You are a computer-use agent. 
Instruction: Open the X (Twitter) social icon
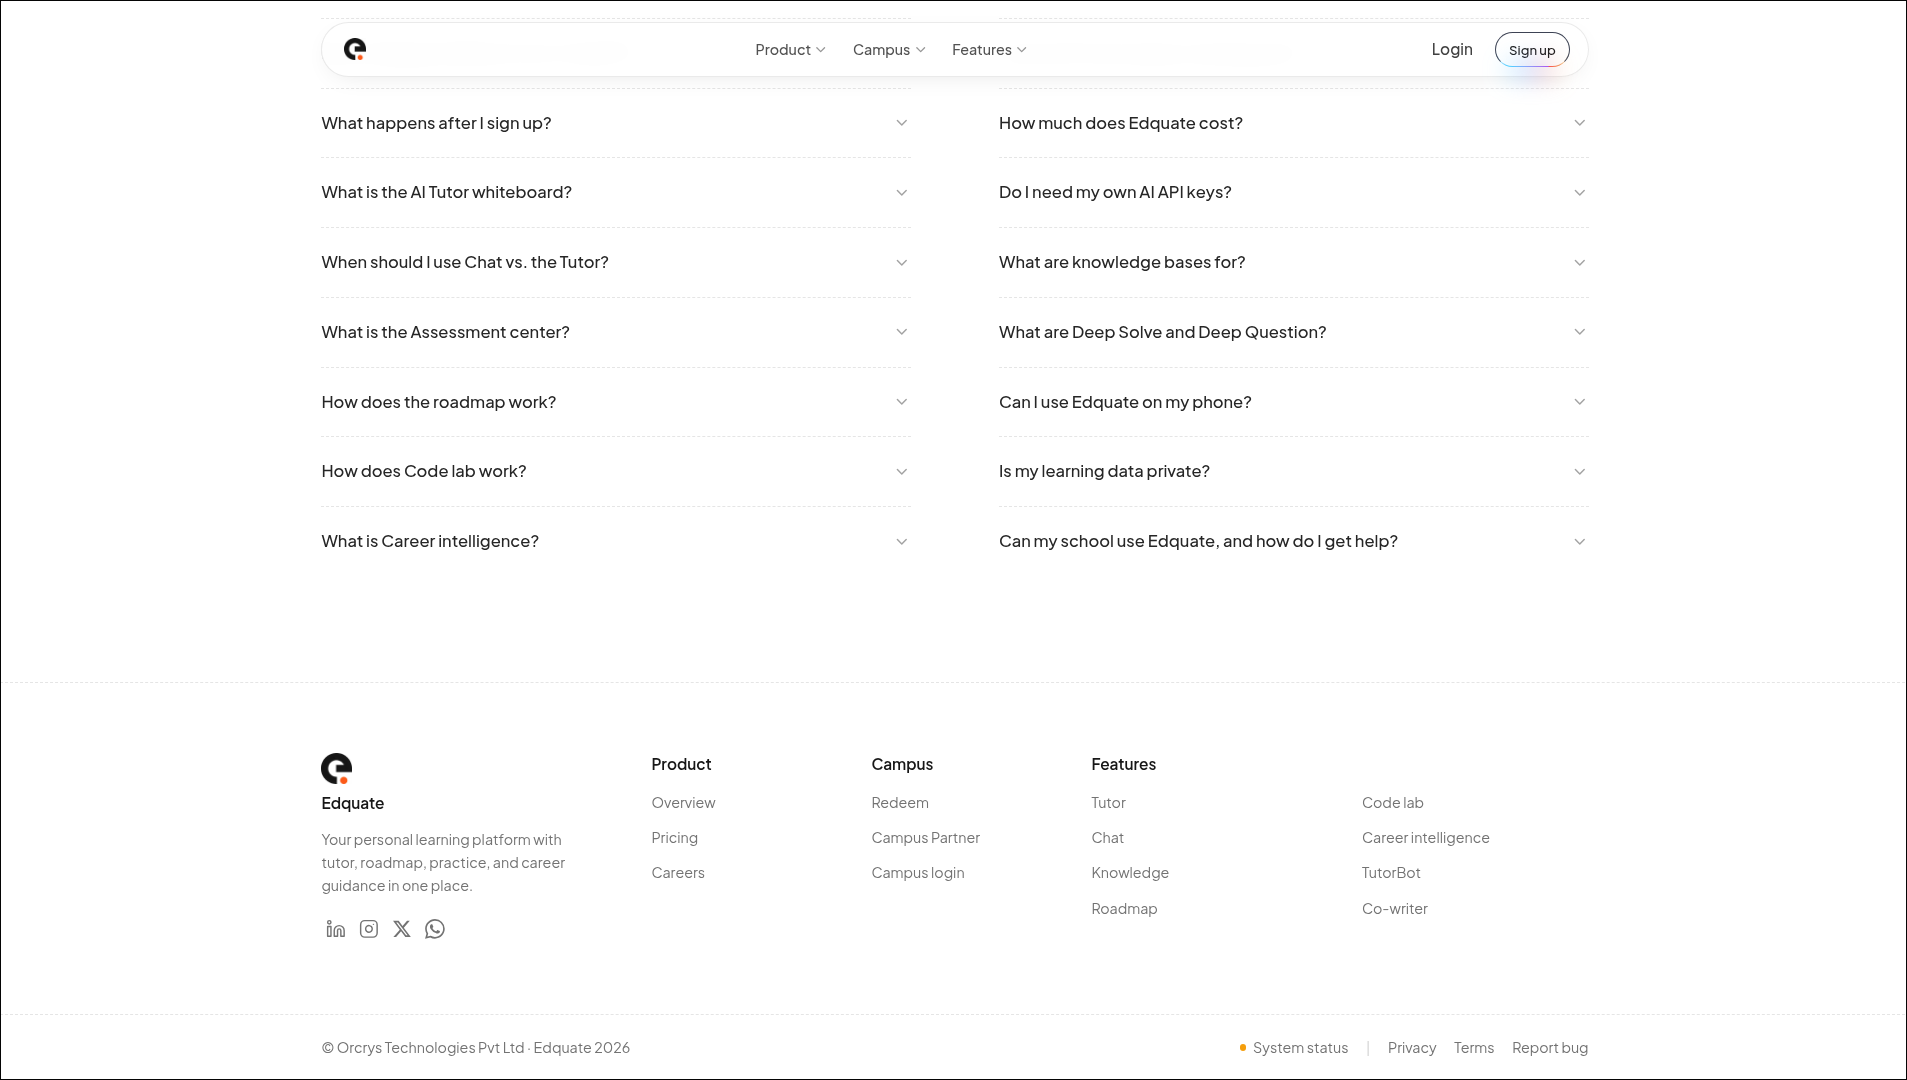tap(402, 929)
